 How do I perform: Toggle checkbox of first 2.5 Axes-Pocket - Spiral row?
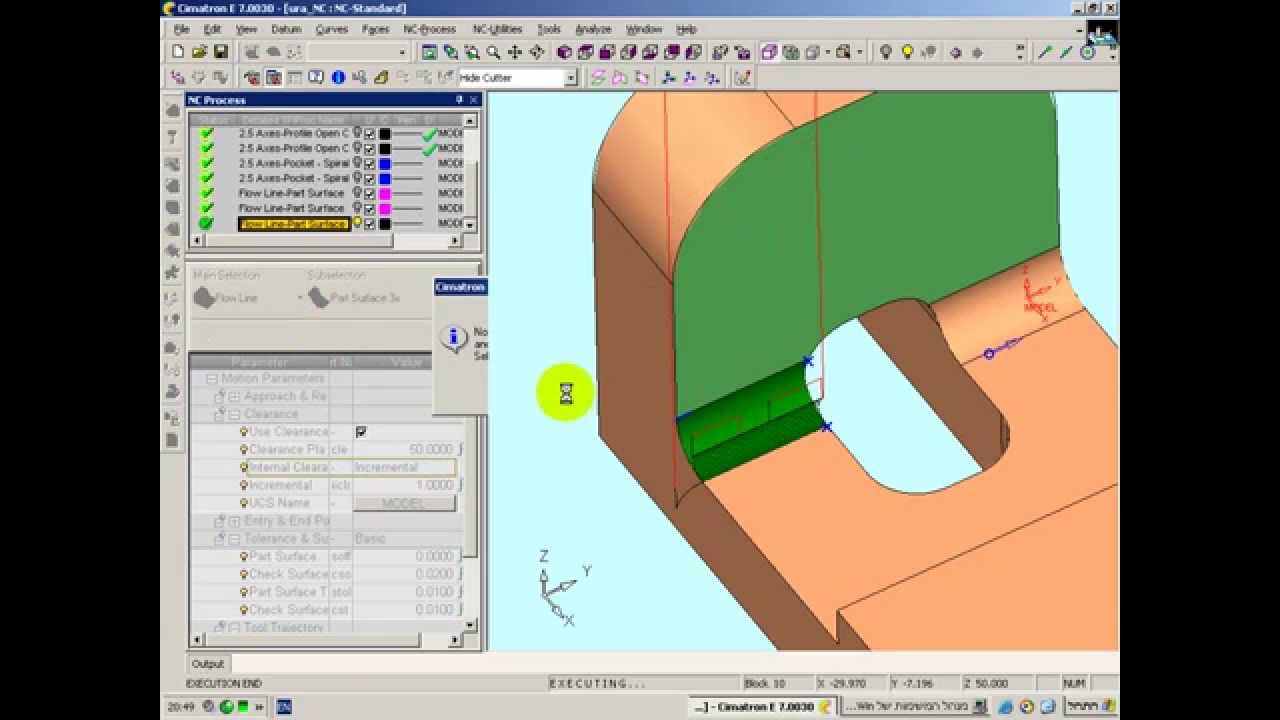370,163
